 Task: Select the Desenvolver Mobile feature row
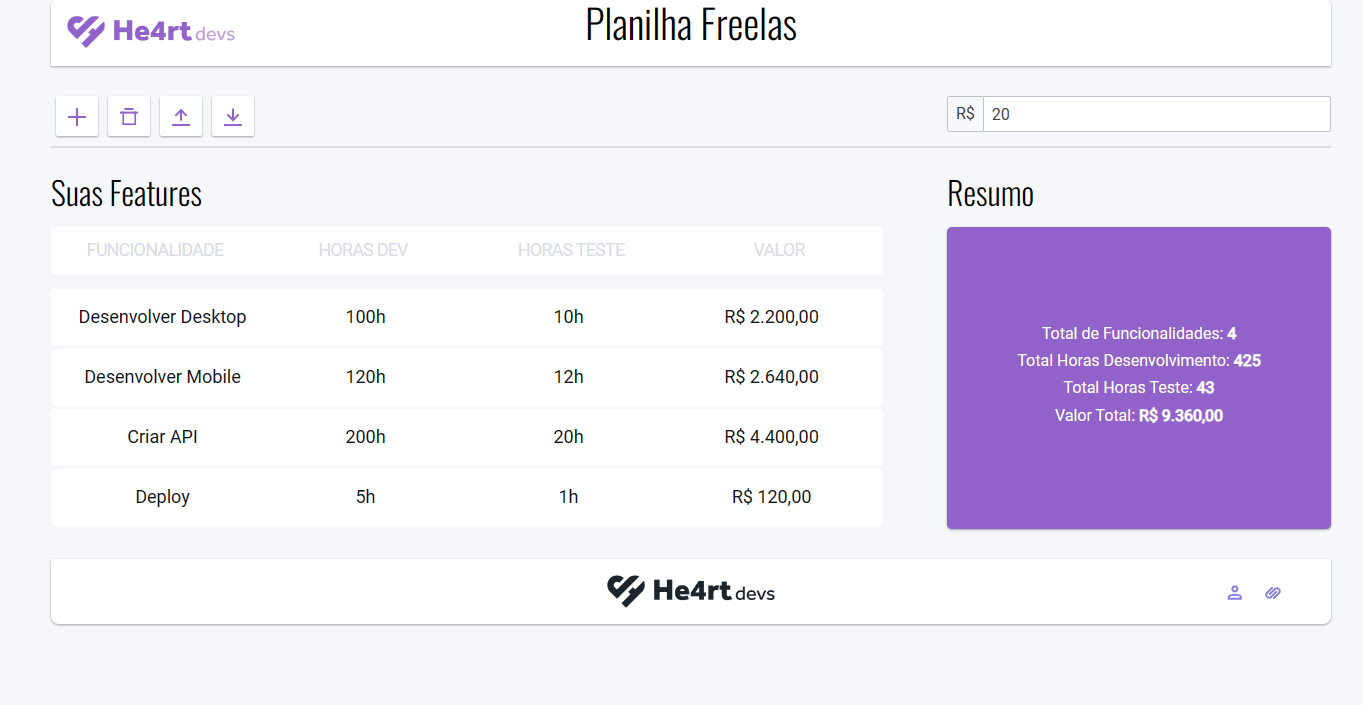tap(467, 377)
